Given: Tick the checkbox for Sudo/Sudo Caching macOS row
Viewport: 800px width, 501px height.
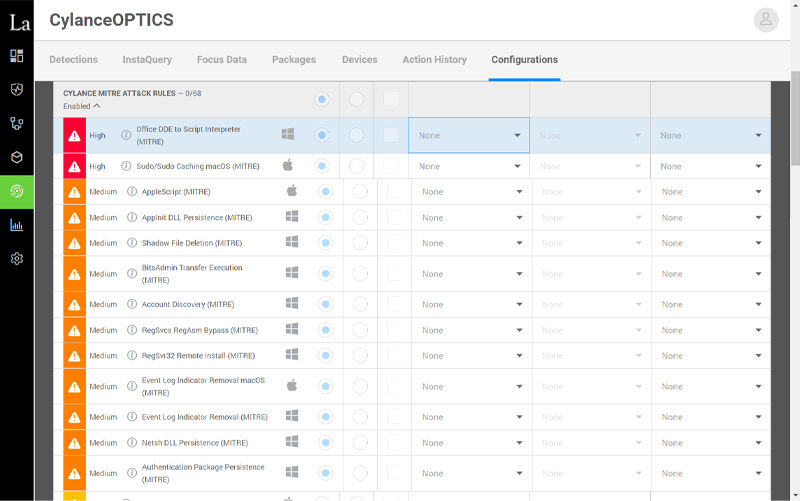Looking at the screenshot, I should [391, 166].
